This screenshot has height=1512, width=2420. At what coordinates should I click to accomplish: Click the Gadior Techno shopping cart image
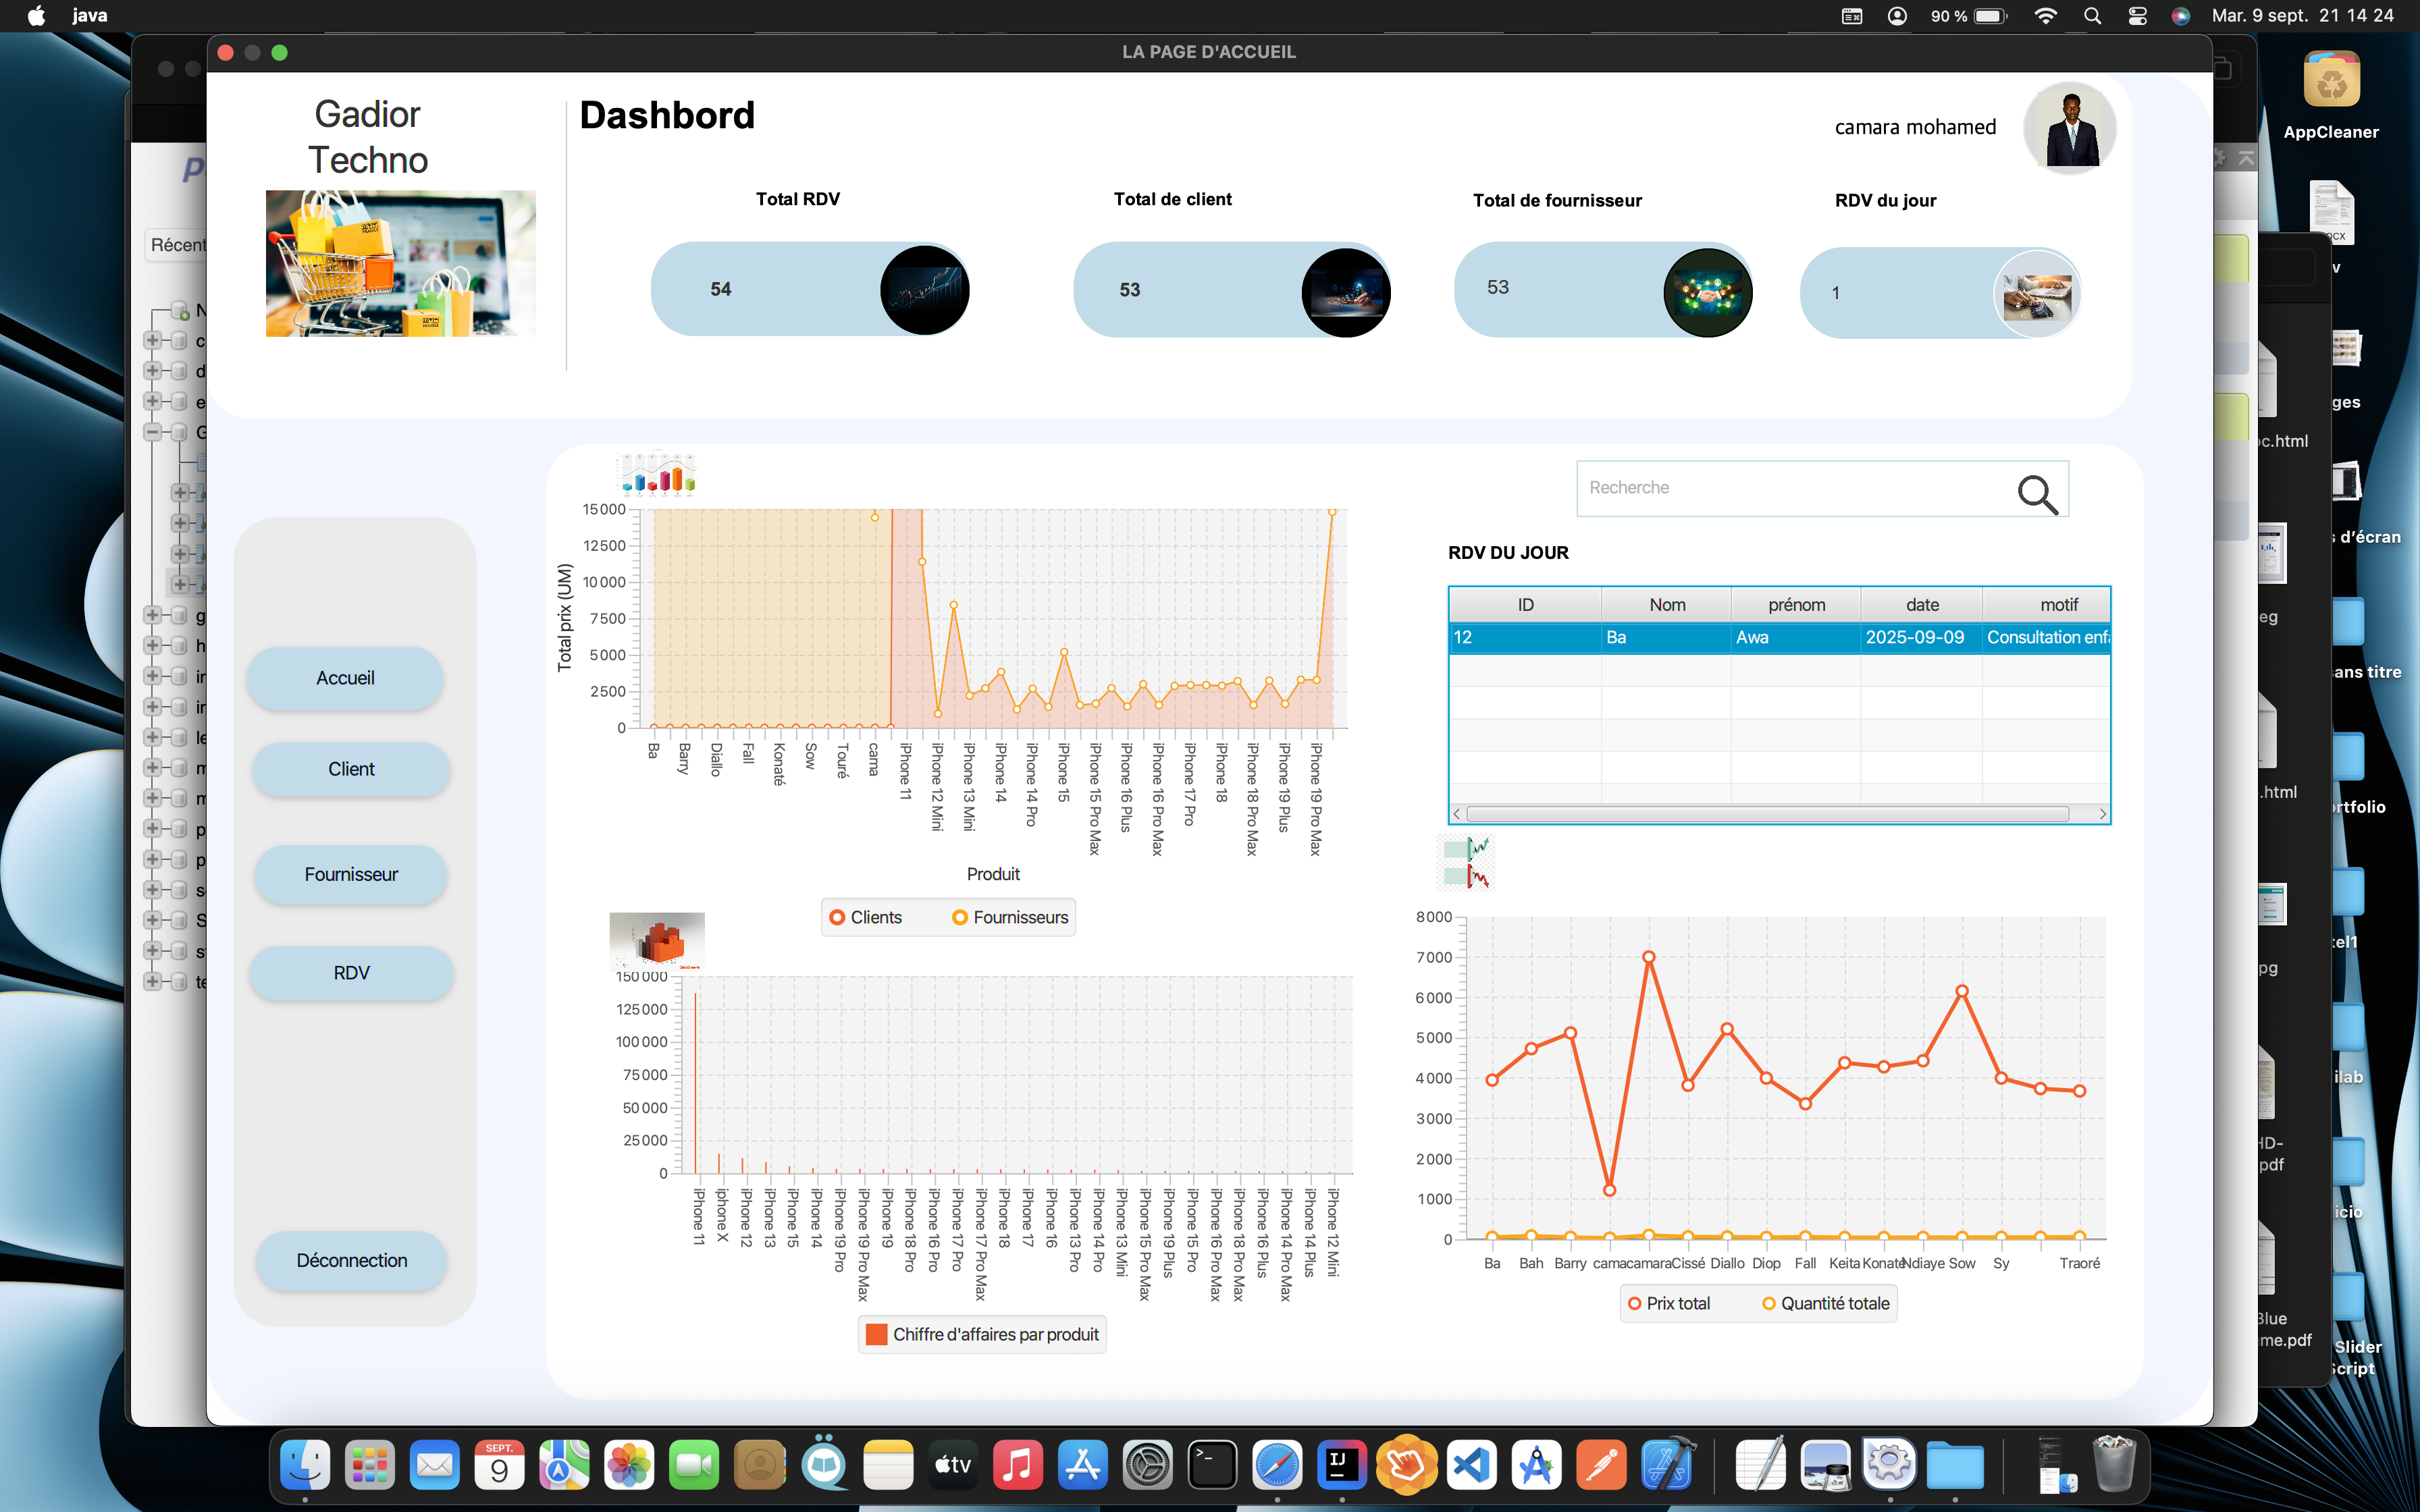(400, 263)
